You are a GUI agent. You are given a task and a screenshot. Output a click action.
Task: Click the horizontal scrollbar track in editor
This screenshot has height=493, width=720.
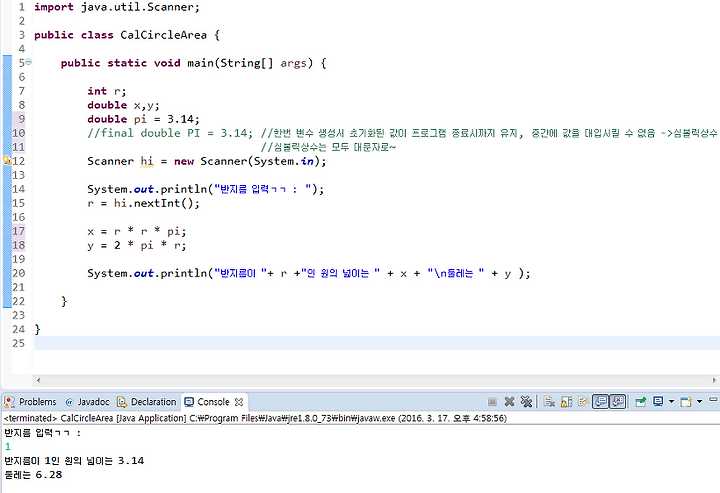point(376,380)
